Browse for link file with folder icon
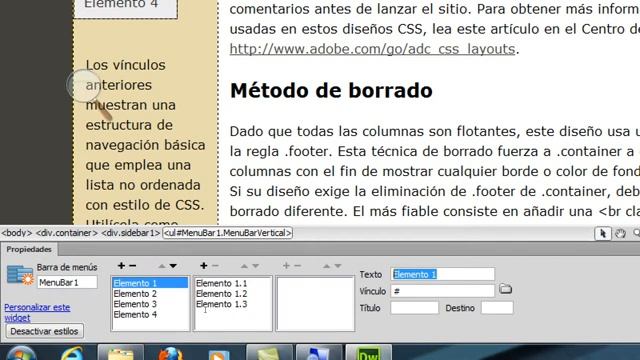The width and height of the screenshot is (640, 360). (x=505, y=289)
